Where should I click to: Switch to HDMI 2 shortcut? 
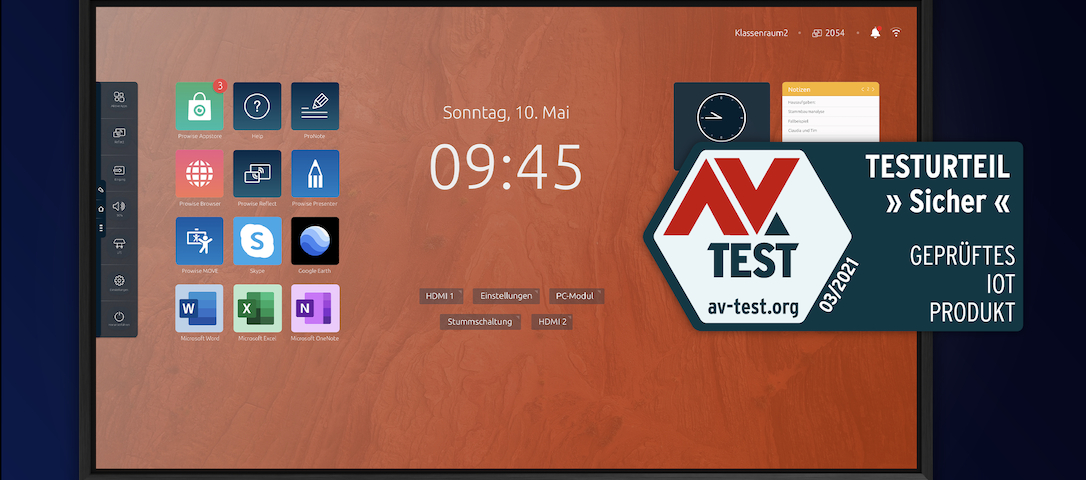(551, 321)
